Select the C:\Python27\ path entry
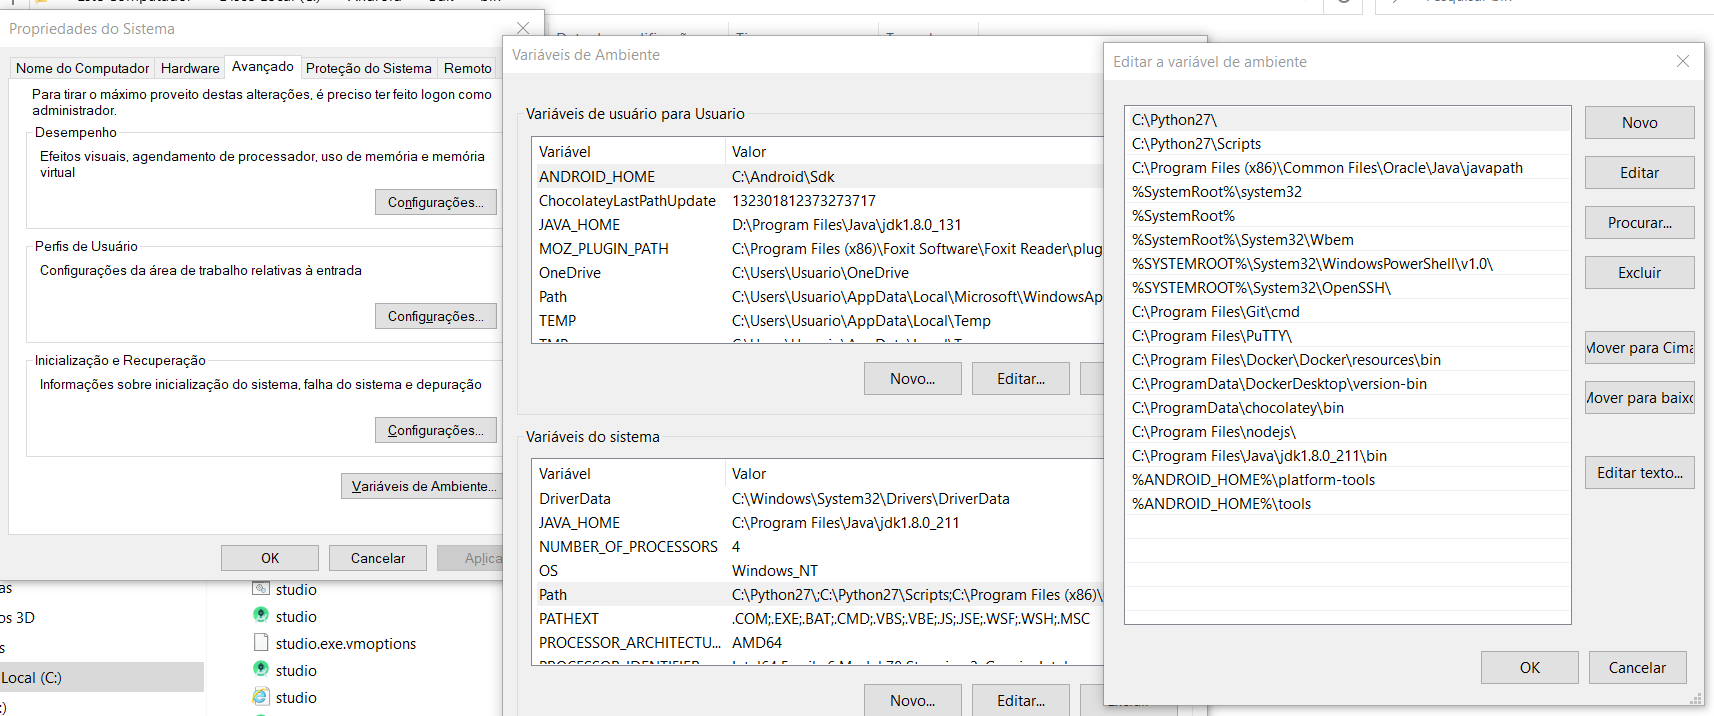Viewport: 1714px width, 716px height. (1347, 120)
